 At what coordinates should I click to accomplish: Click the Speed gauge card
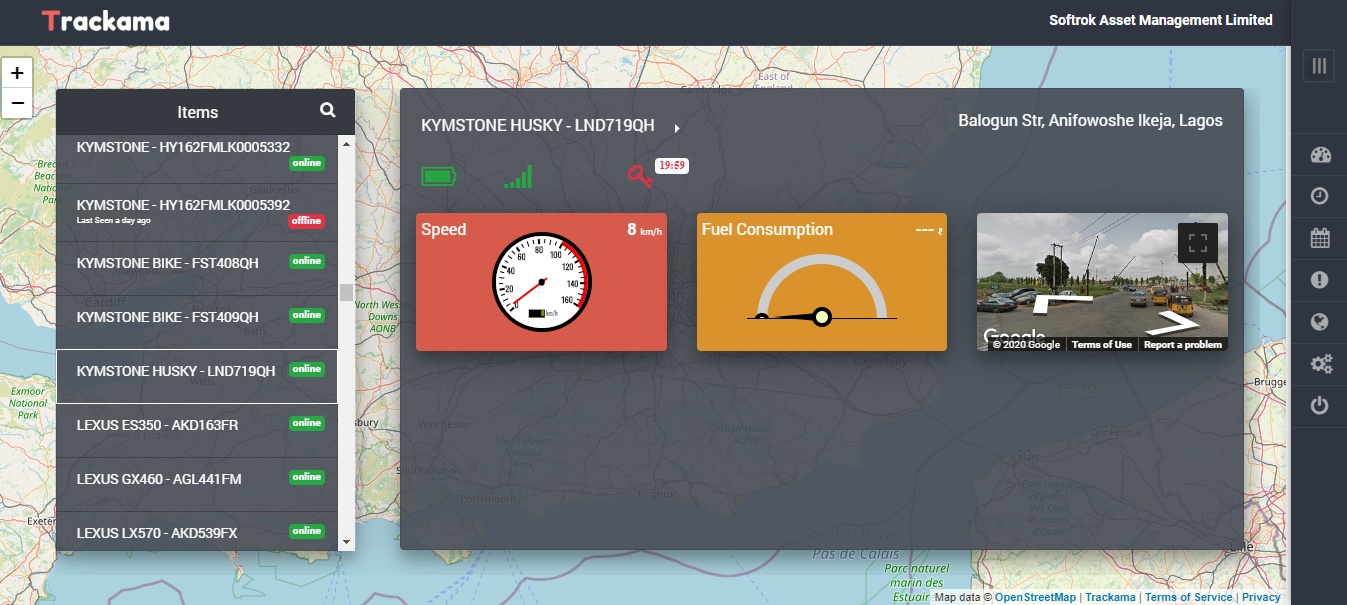click(x=541, y=282)
